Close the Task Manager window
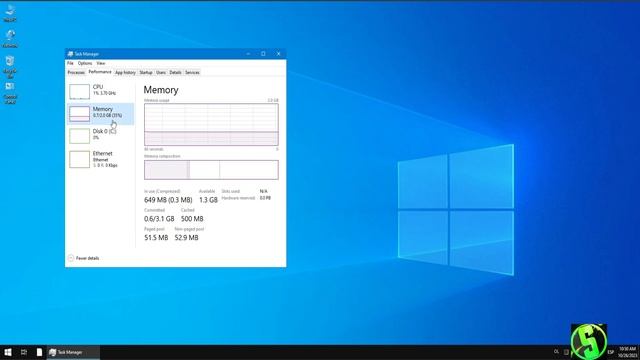 coord(278,54)
